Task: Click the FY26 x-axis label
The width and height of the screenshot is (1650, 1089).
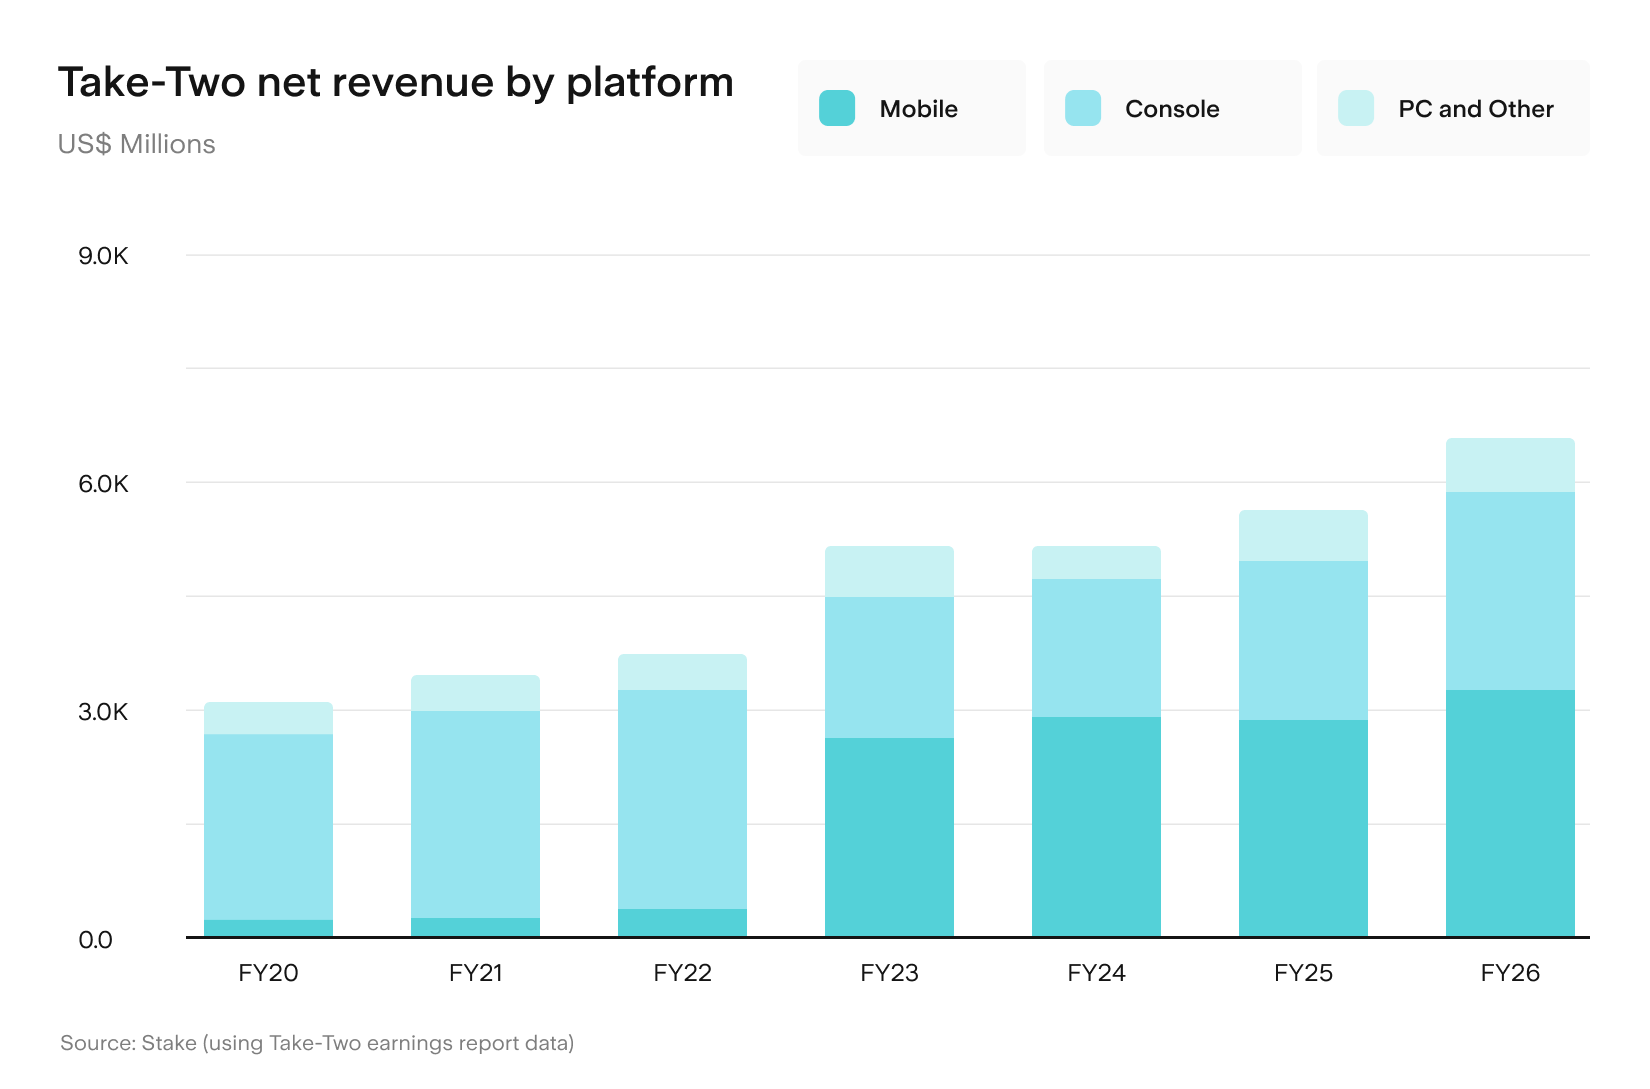Action: [1510, 973]
